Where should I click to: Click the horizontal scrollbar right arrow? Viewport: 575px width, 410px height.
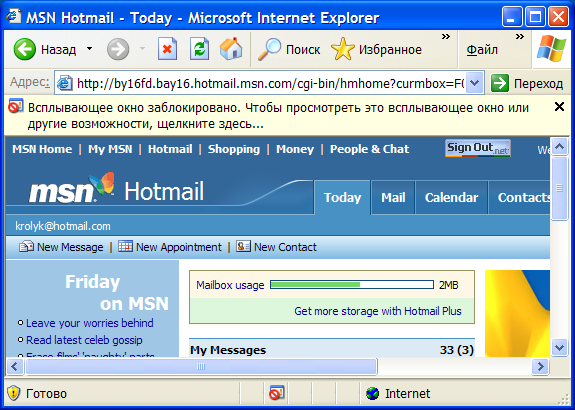pyautogui.click(x=540, y=366)
